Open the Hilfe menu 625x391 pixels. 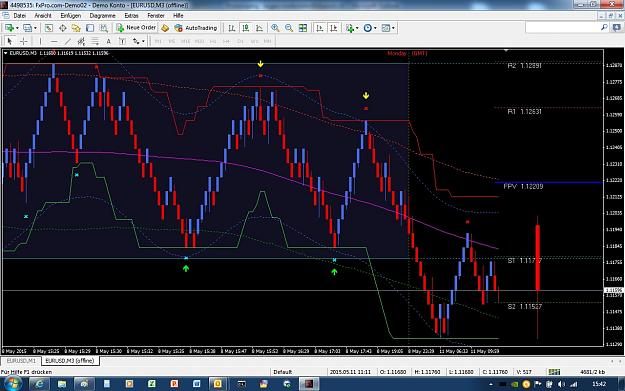(x=178, y=16)
